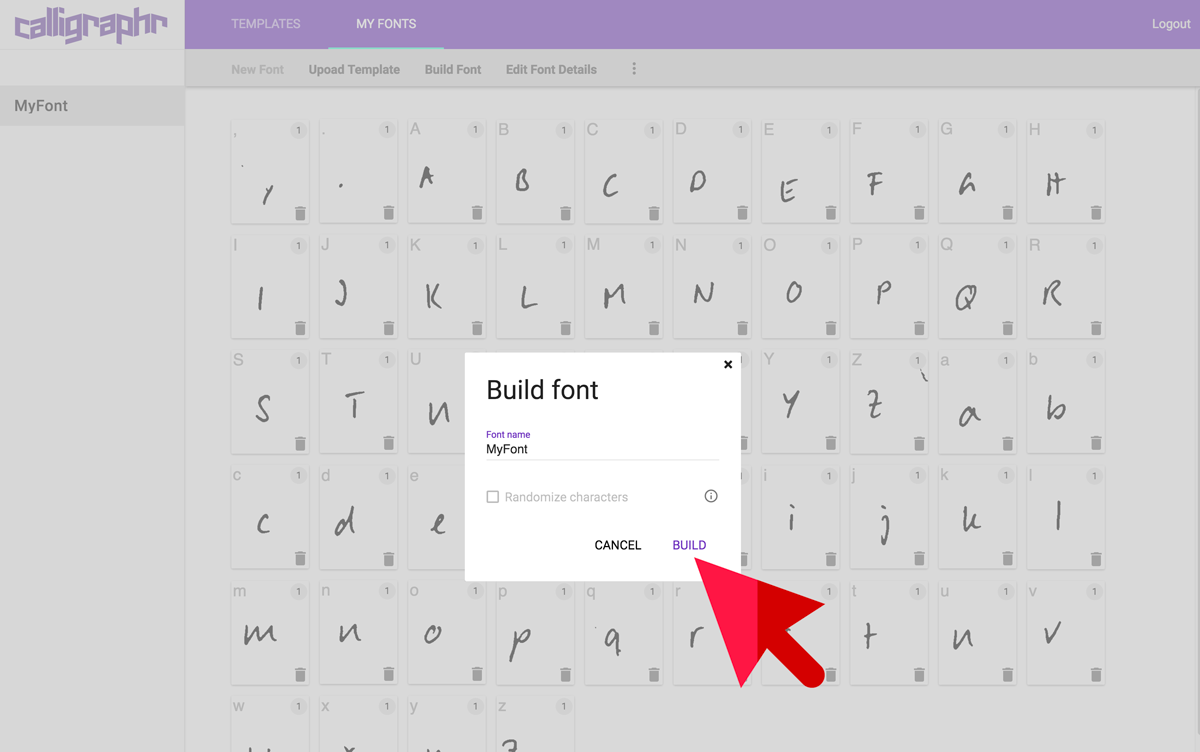Delete the letter Q glyph
Image resolution: width=1200 pixels, height=752 pixels.
click(1007, 328)
